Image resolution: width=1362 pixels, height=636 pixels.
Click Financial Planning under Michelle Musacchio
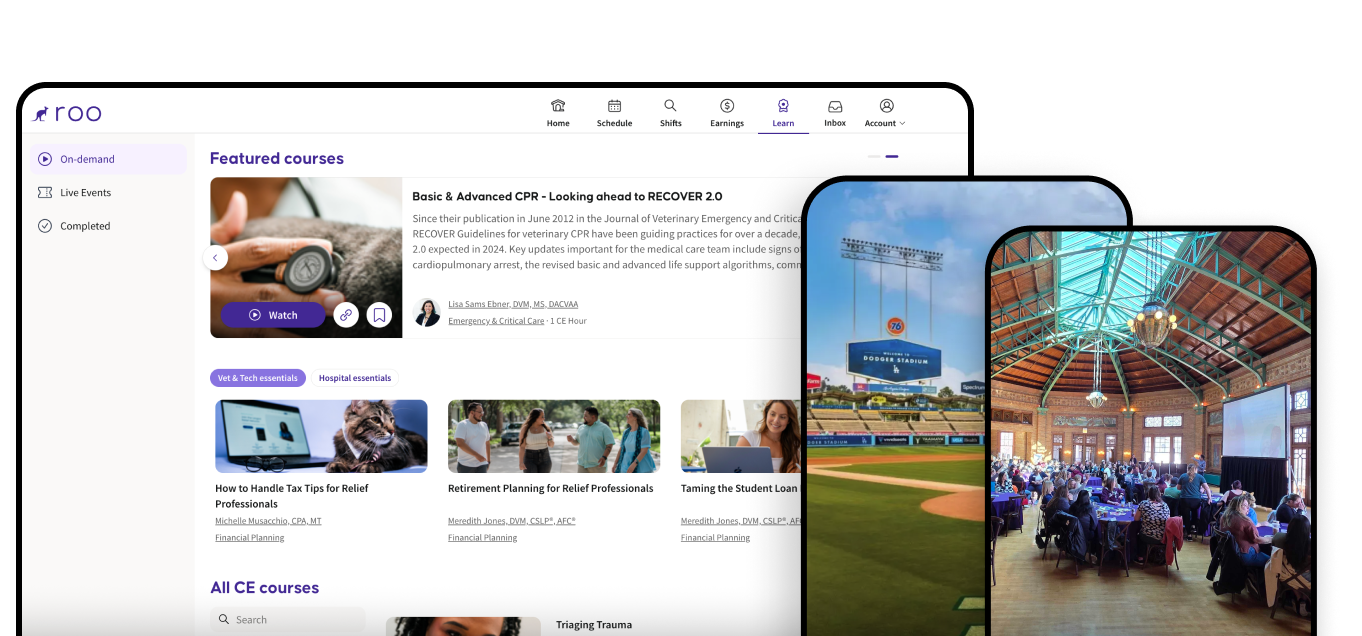point(250,538)
